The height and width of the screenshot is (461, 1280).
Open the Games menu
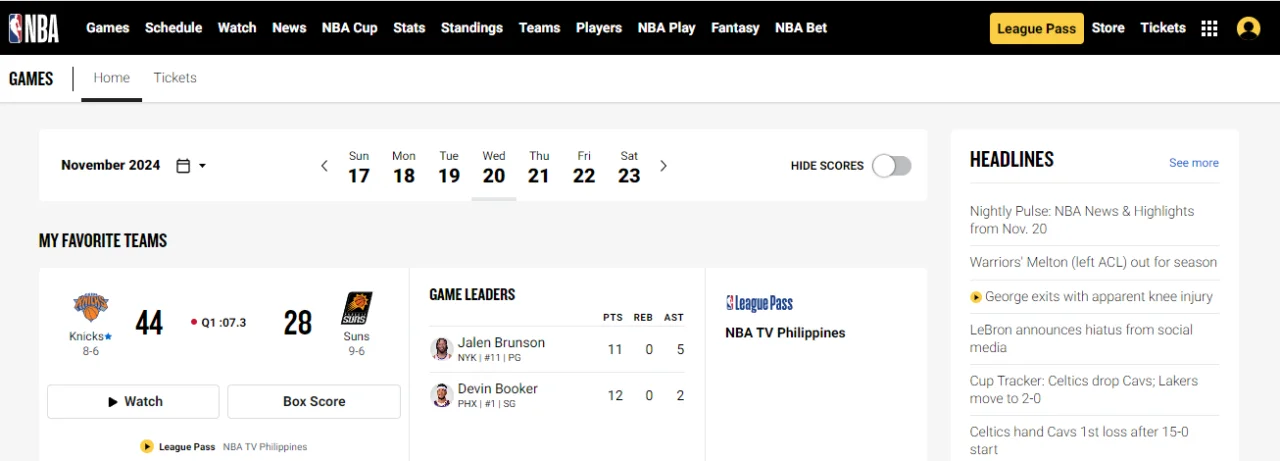point(108,28)
